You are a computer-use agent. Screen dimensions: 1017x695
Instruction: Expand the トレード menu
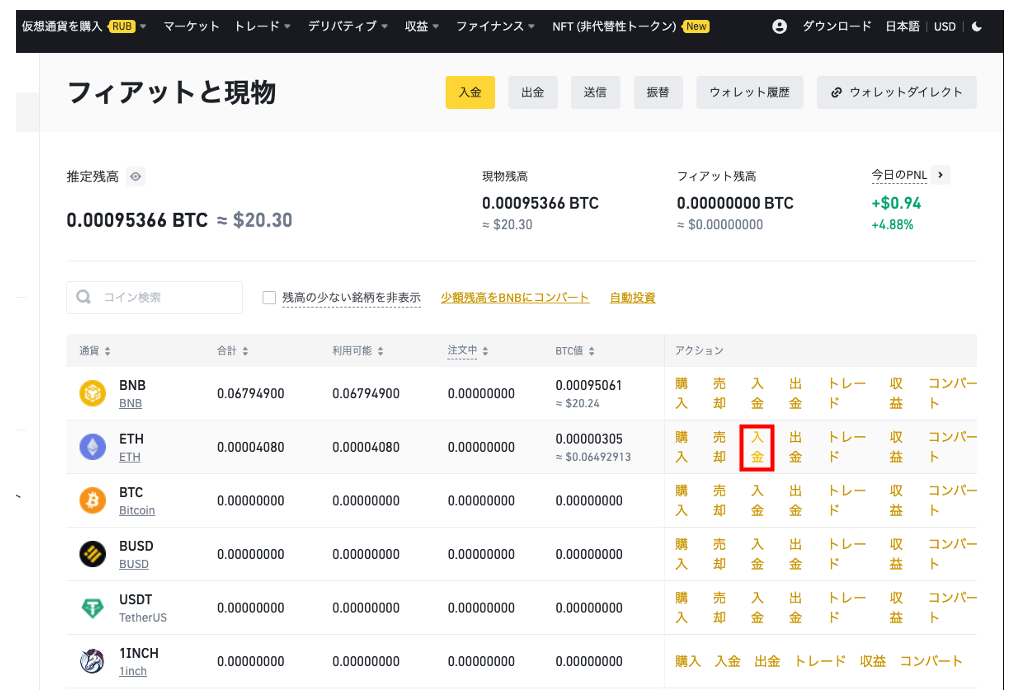(262, 27)
